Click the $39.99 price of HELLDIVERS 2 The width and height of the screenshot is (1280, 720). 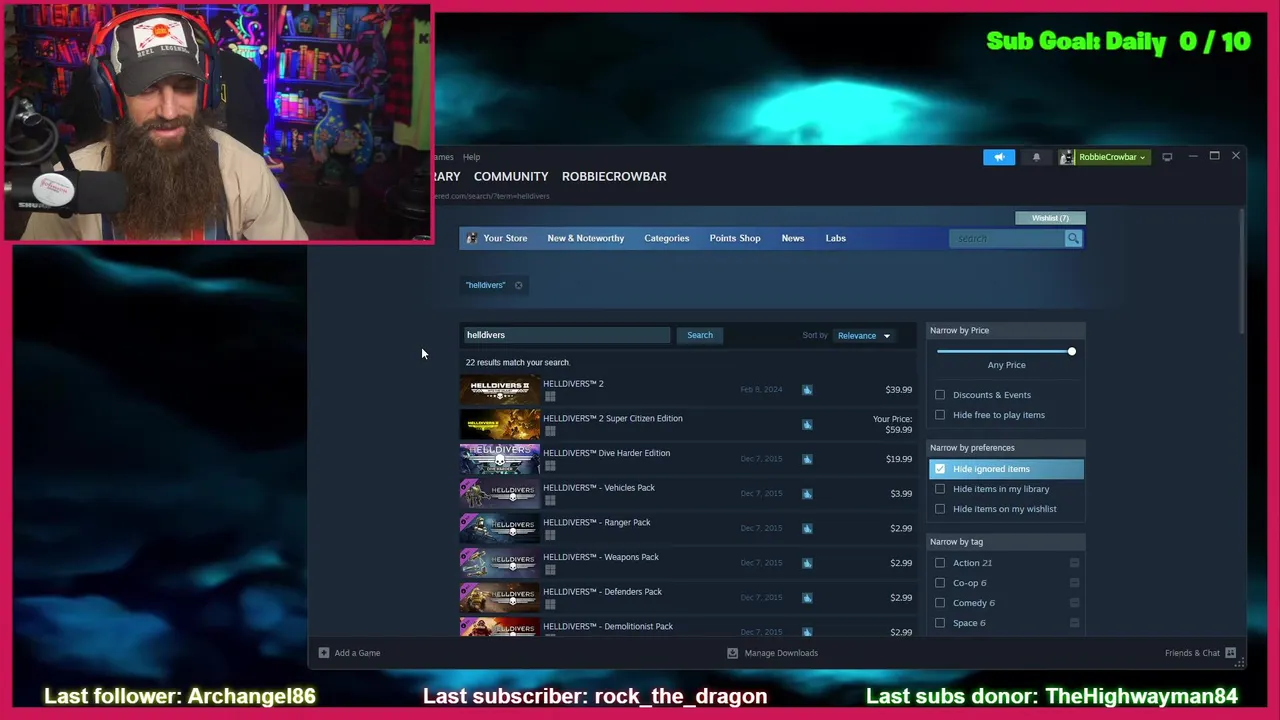(x=899, y=390)
